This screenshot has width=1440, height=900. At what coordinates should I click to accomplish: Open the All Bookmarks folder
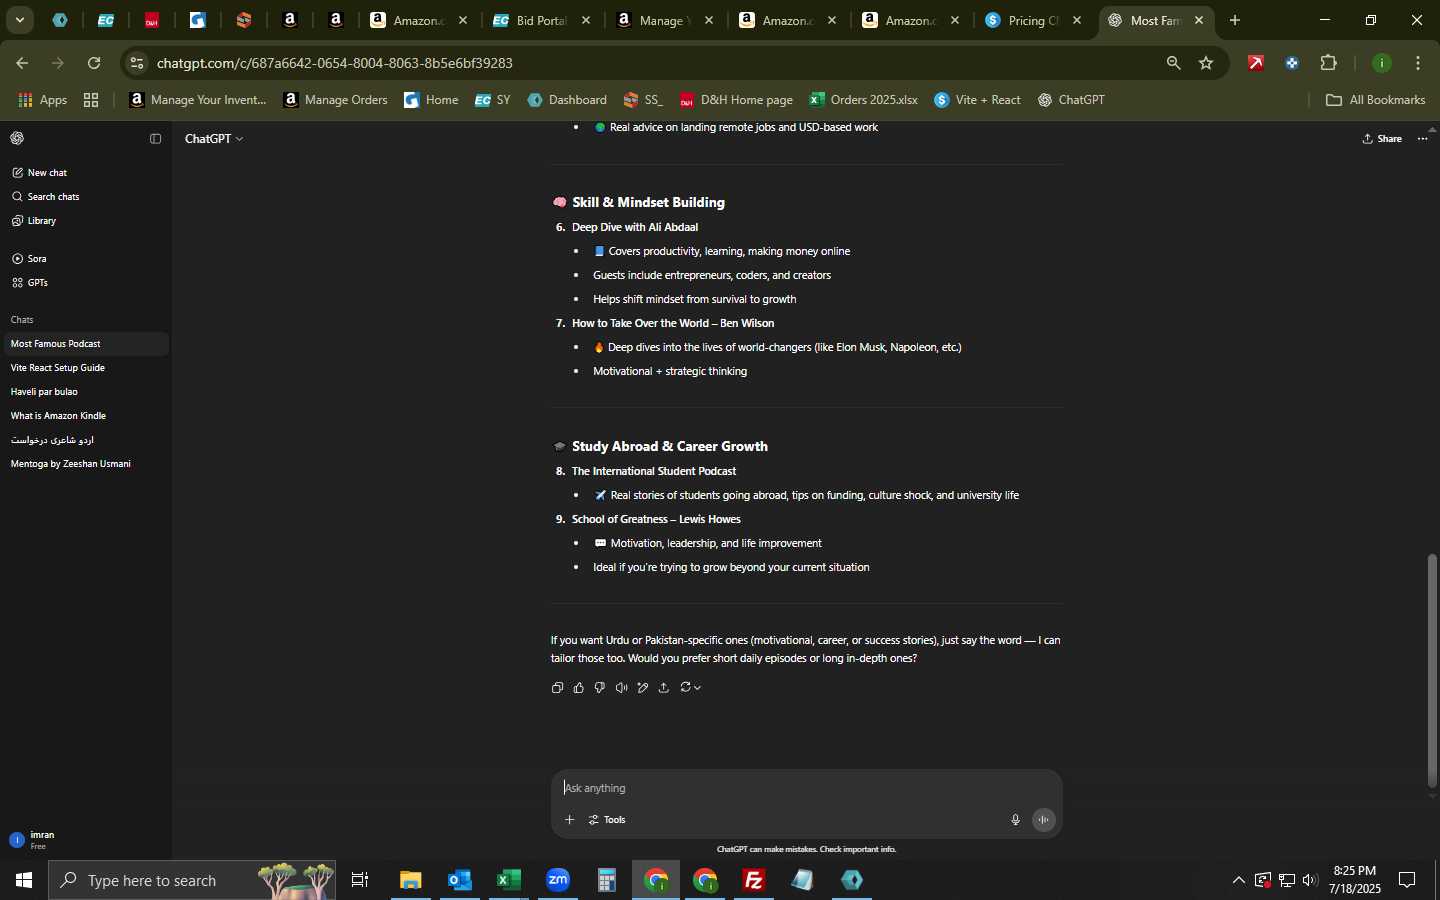1375,100
